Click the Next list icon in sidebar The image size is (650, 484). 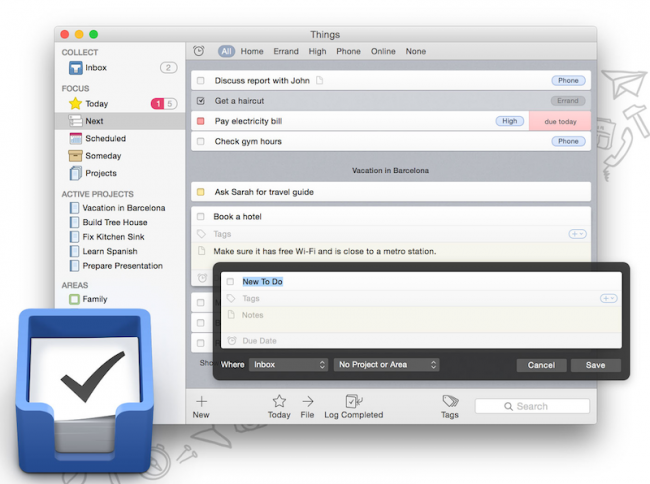point(75,121)
